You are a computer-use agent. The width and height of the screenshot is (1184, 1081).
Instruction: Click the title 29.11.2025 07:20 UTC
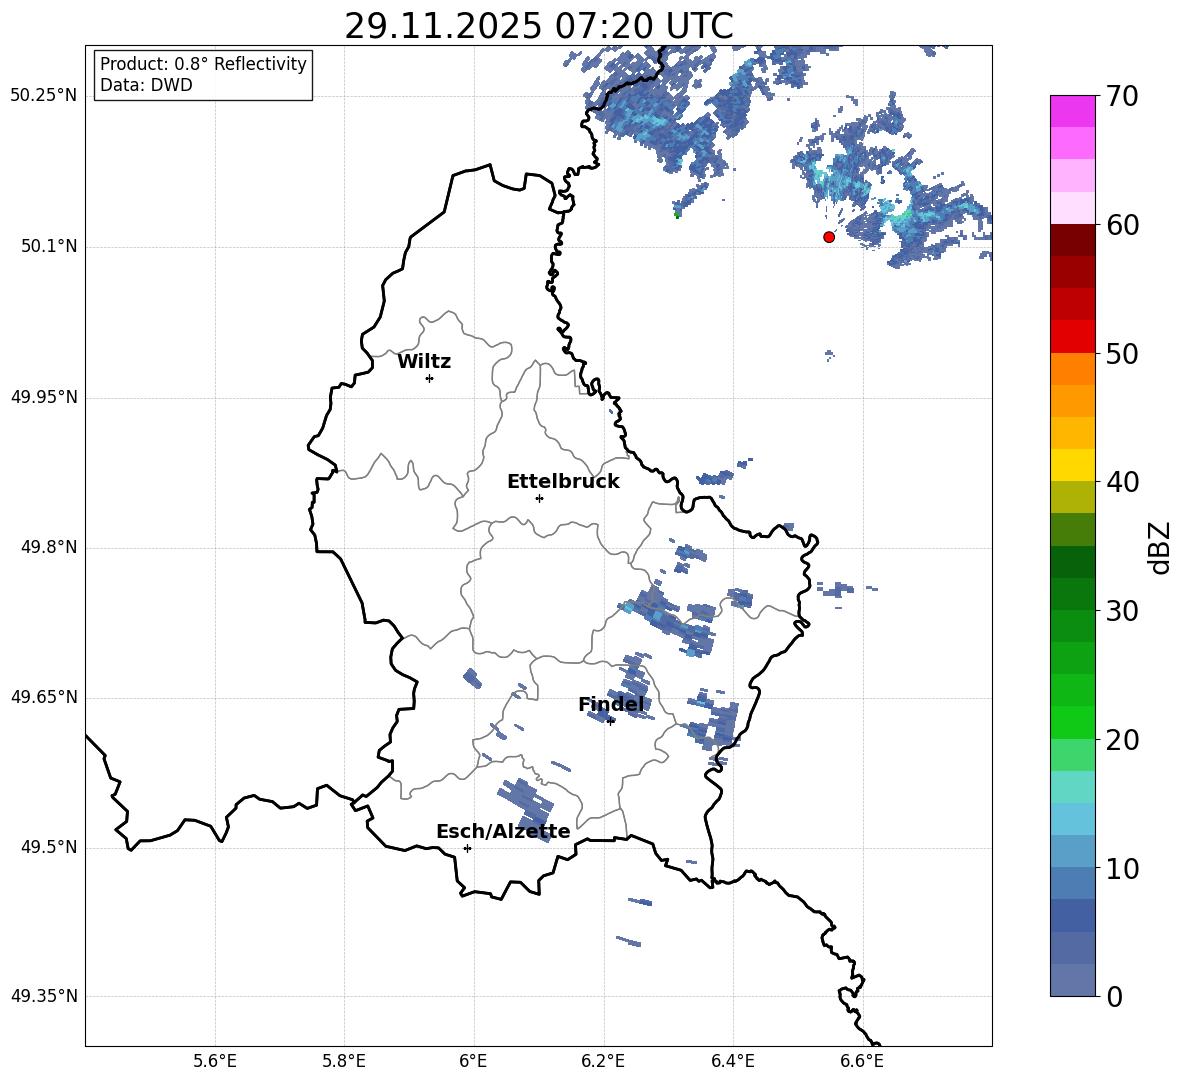(x=538, y=26)
